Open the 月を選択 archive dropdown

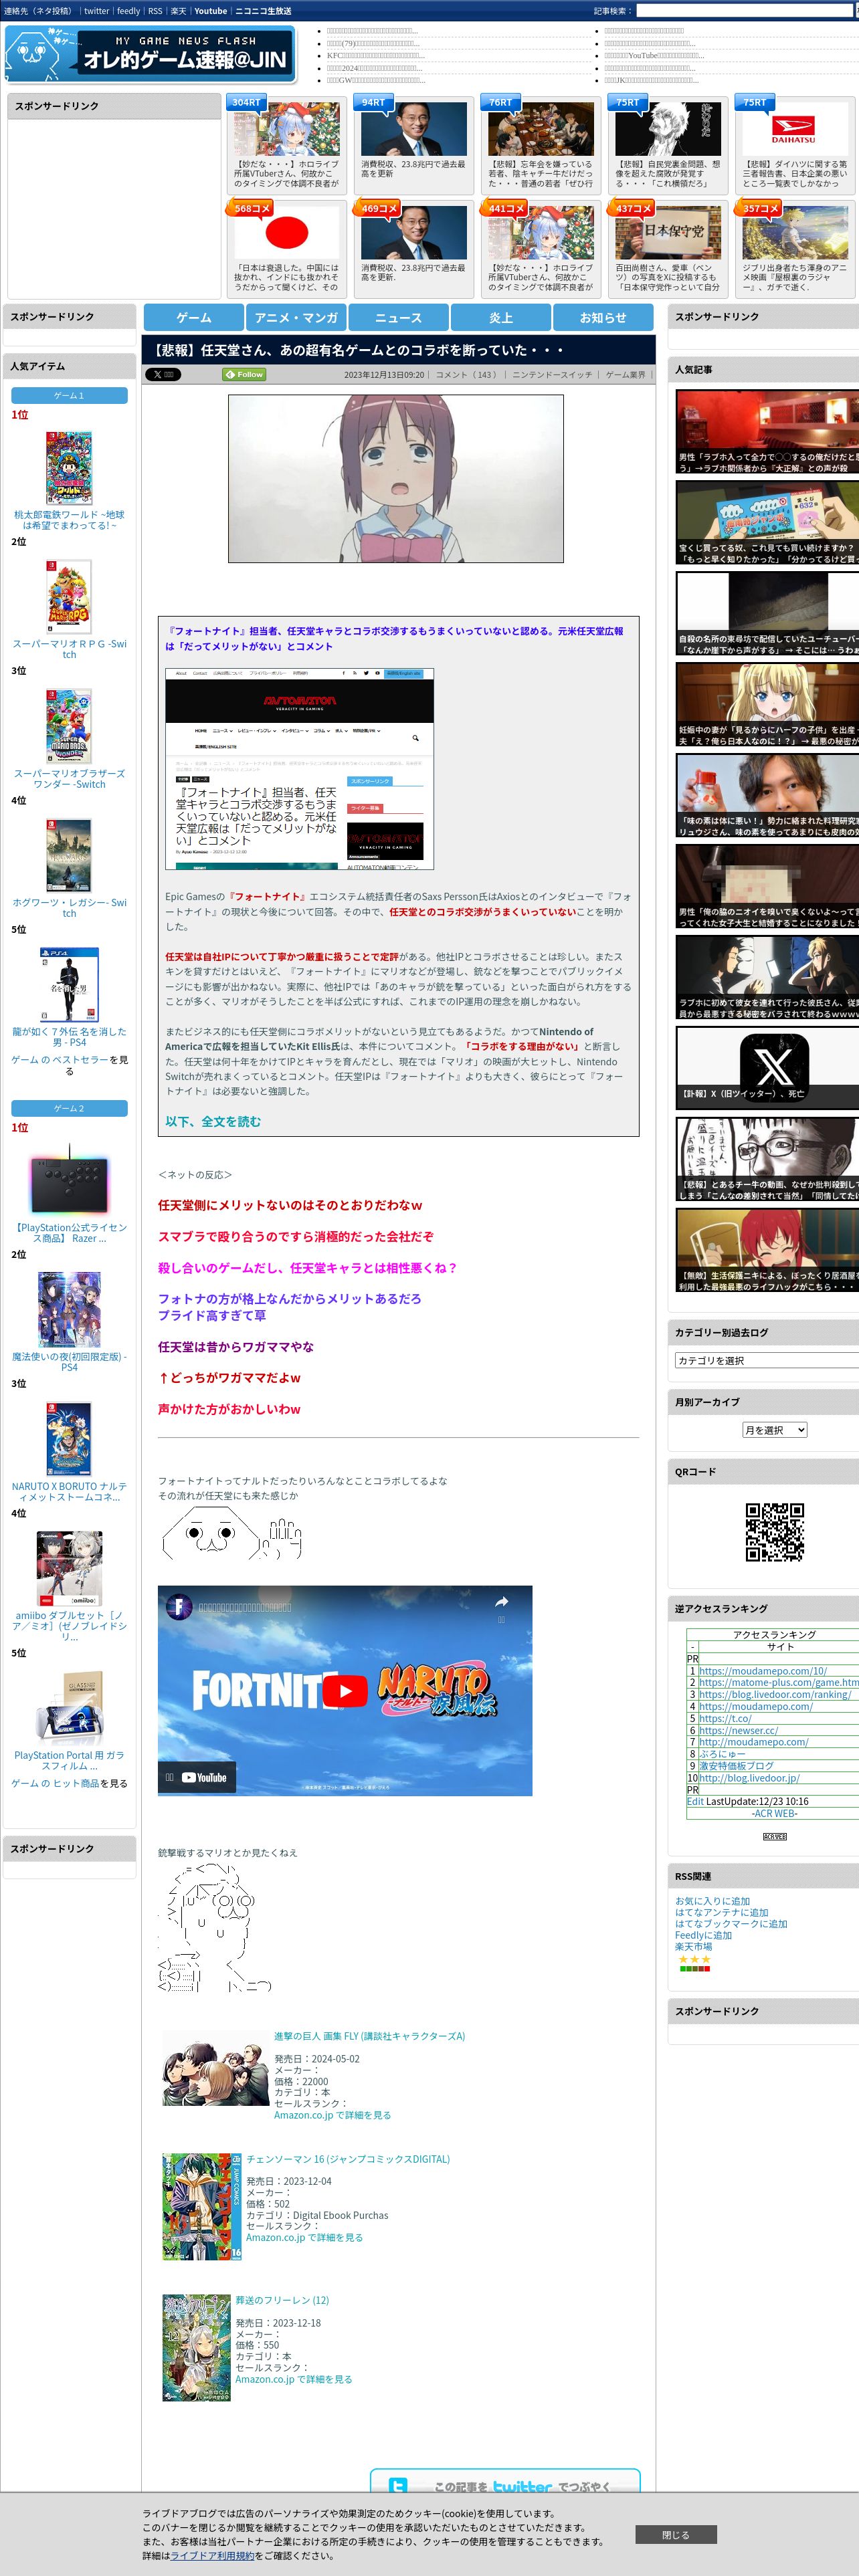pos(774,1430)
